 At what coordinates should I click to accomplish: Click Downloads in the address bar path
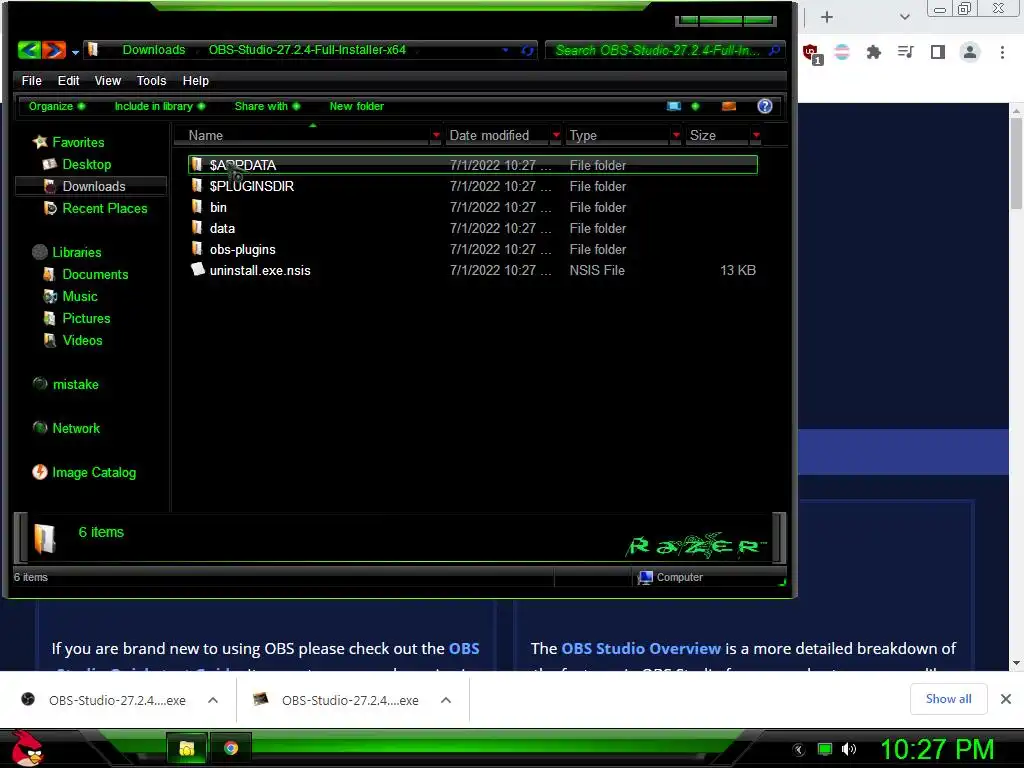tap(154, 50)
